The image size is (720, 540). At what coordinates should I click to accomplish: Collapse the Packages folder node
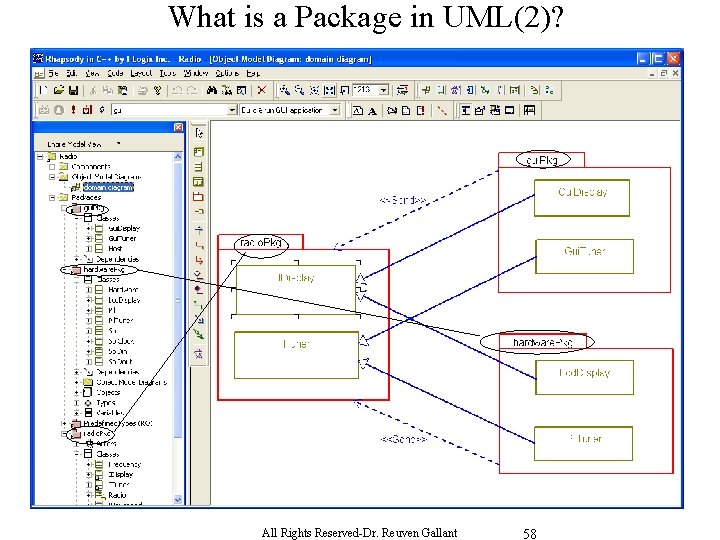52,197
